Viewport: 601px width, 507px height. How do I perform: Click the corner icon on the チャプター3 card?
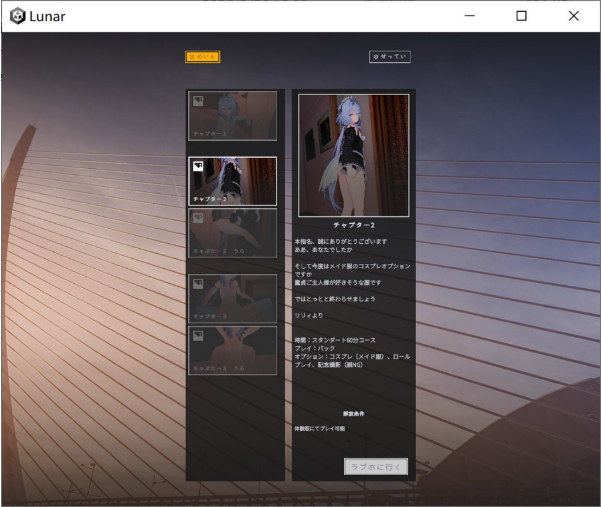coord(198,284)
